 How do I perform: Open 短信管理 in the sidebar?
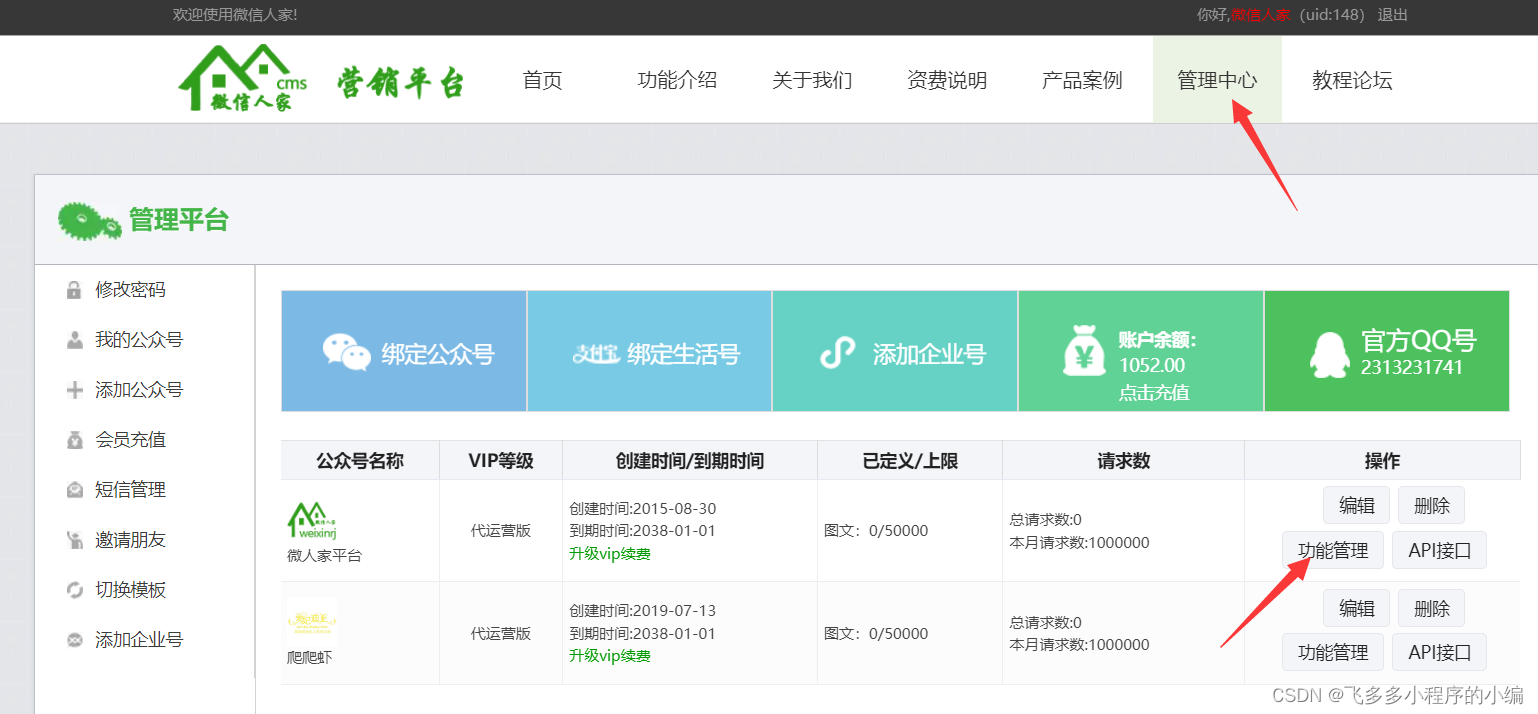(x=130, y=490)
